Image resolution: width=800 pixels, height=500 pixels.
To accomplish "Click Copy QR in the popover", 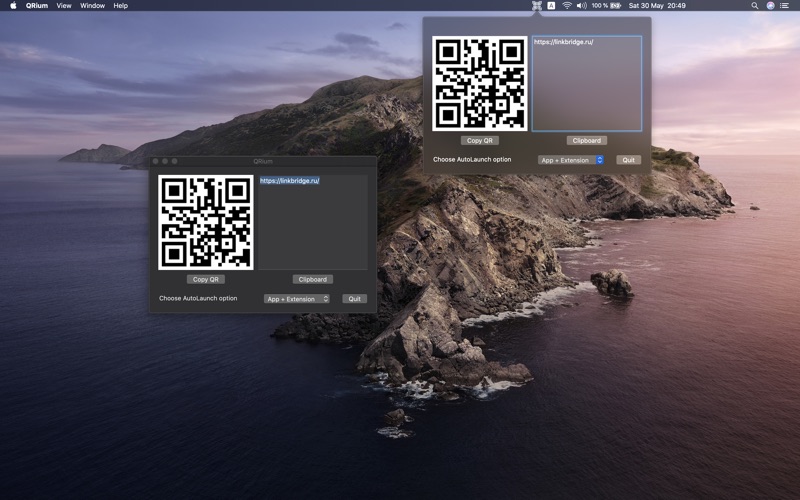I will pyautogui.click(x=480, y=140).
